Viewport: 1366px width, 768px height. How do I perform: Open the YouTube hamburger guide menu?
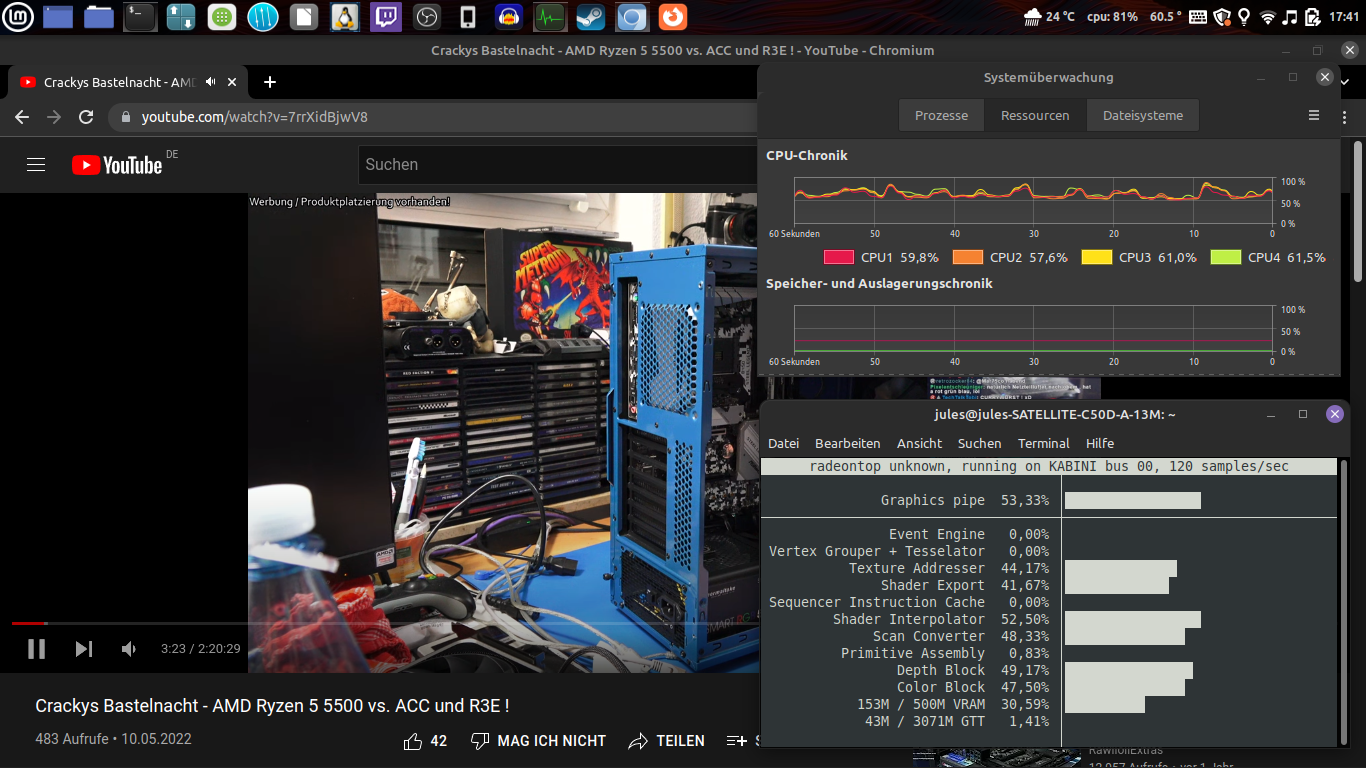[x=36, y=165]
